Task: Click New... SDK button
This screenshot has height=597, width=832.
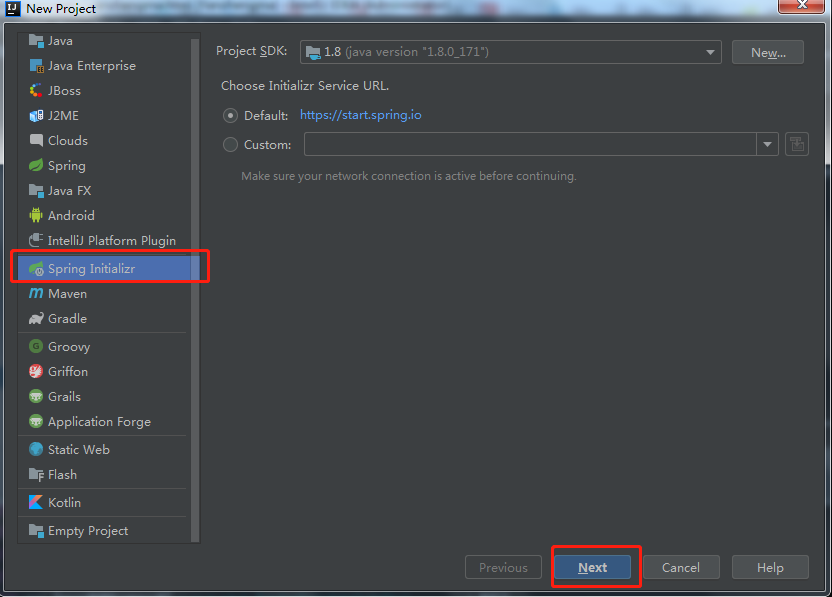Action: pos(768,53)
